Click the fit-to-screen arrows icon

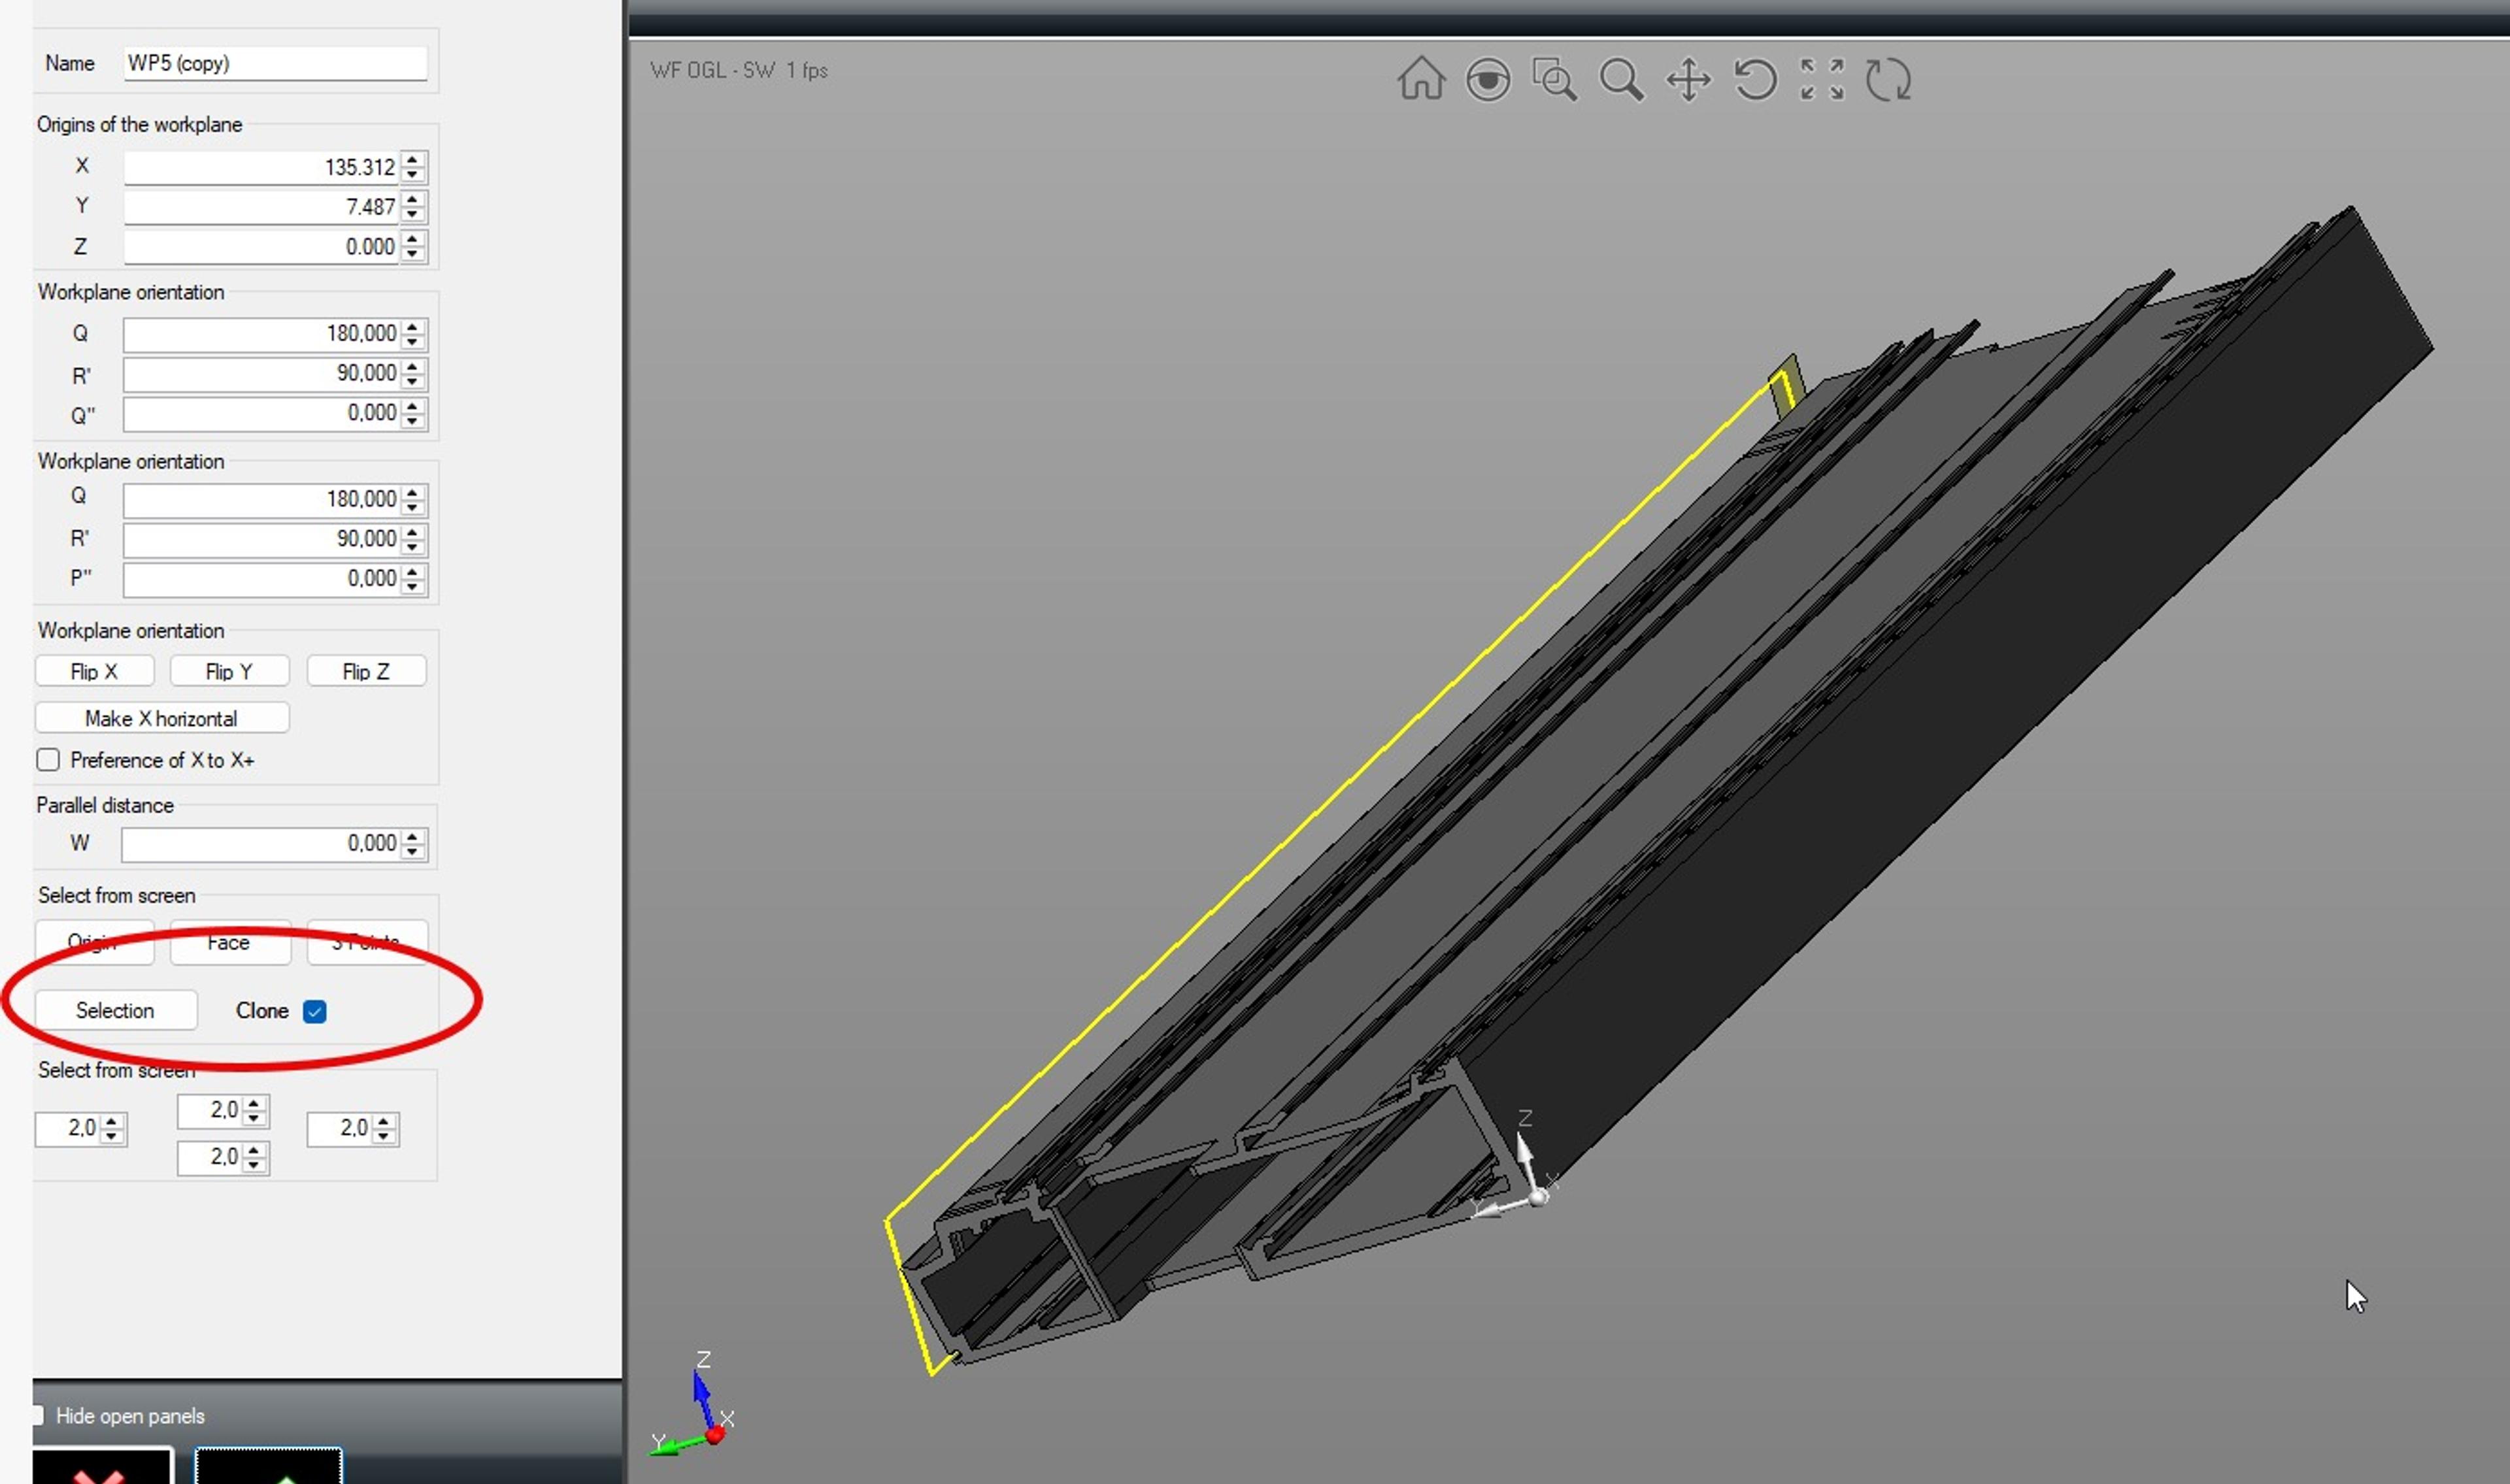tap(1822, 79)
